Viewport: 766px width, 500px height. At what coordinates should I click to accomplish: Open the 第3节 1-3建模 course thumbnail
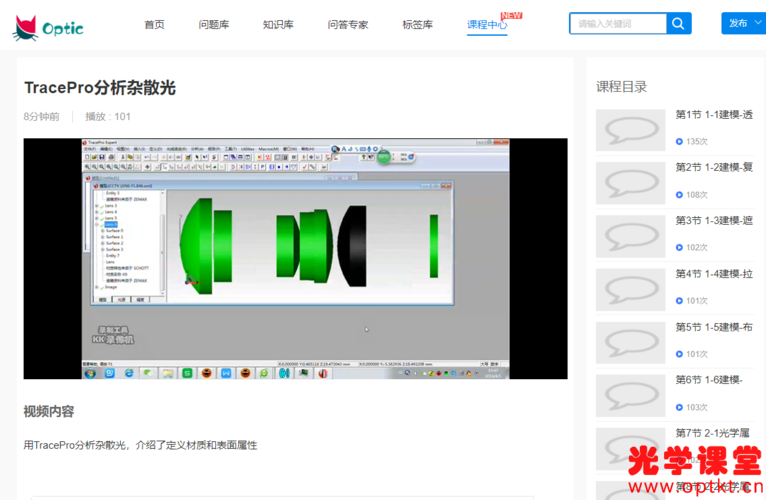coord(630,236)
